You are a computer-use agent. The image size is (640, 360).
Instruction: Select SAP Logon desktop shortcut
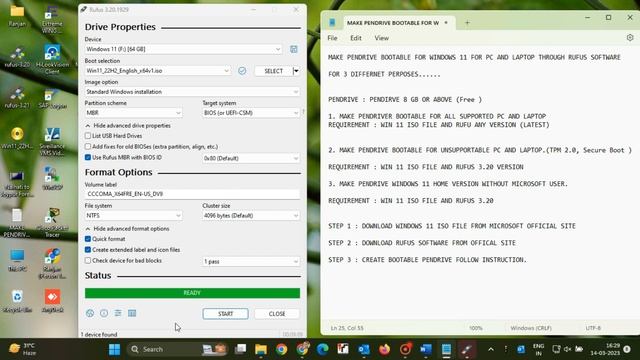pyautogui.click(x=52, y=98)
